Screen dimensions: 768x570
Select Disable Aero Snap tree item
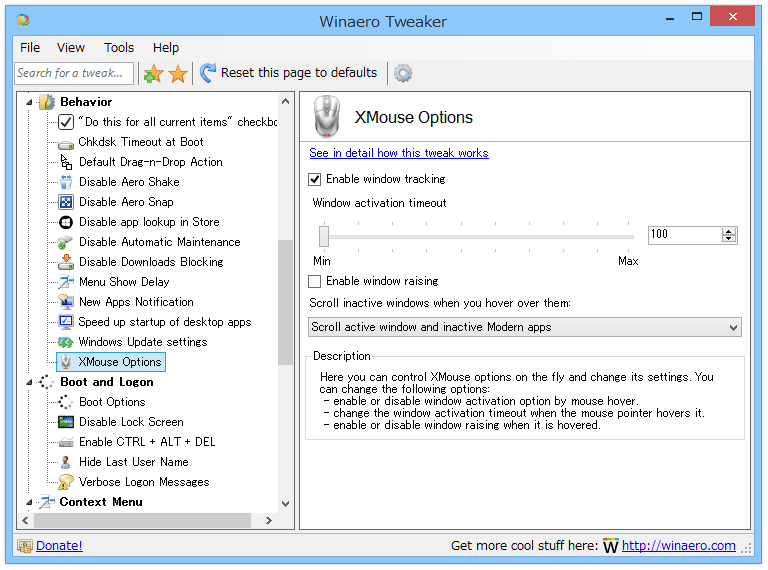point(126,202)
